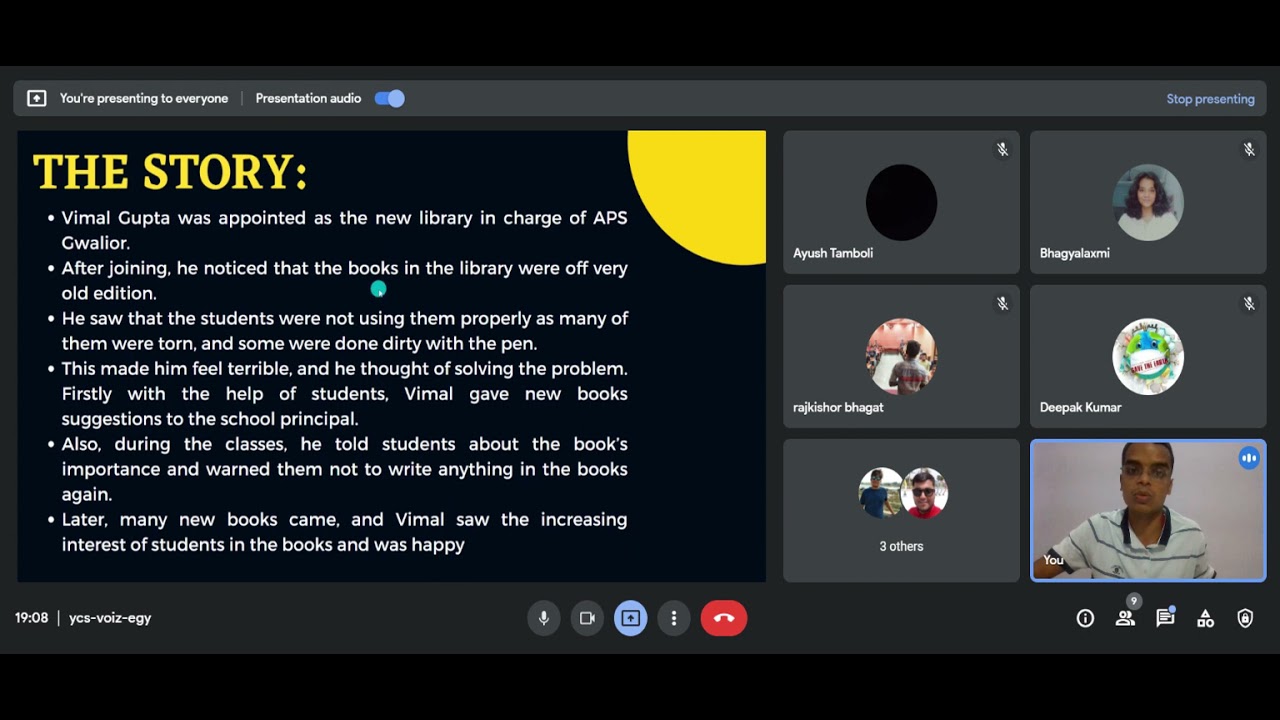The height and width of the screenshot is (720, 1280).
Task: Click the bullet starting 'Later, many new books'
Action: point(344,532)
